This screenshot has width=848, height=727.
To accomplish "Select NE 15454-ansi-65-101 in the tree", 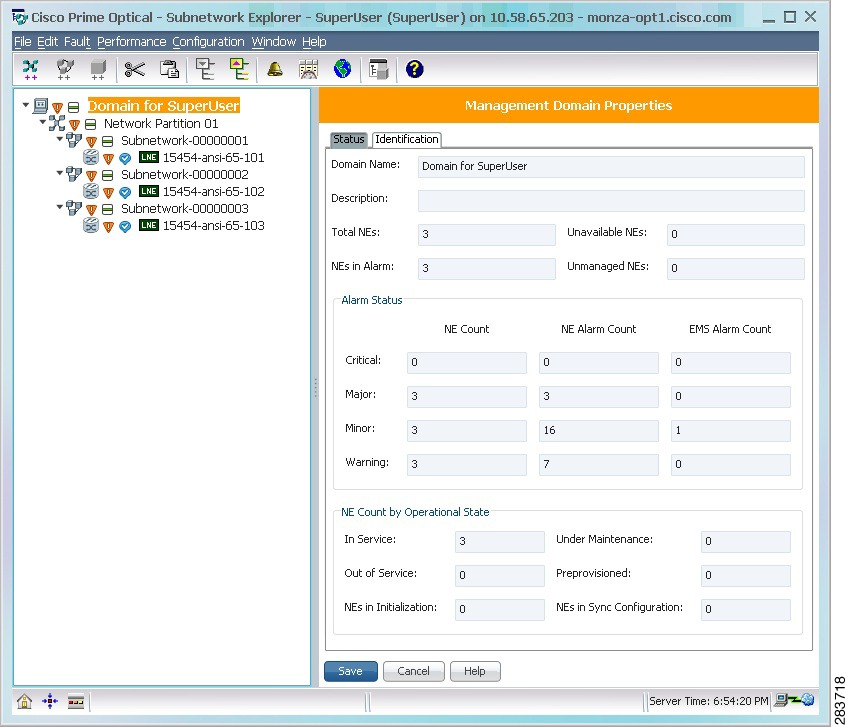I will (214, 157).
